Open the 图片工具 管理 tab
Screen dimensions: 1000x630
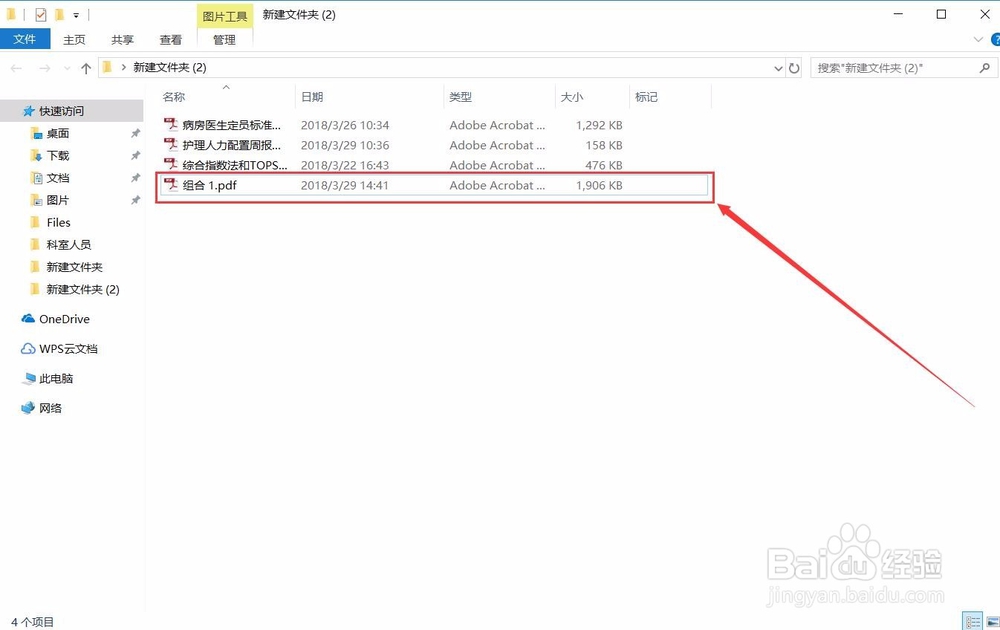224,39
